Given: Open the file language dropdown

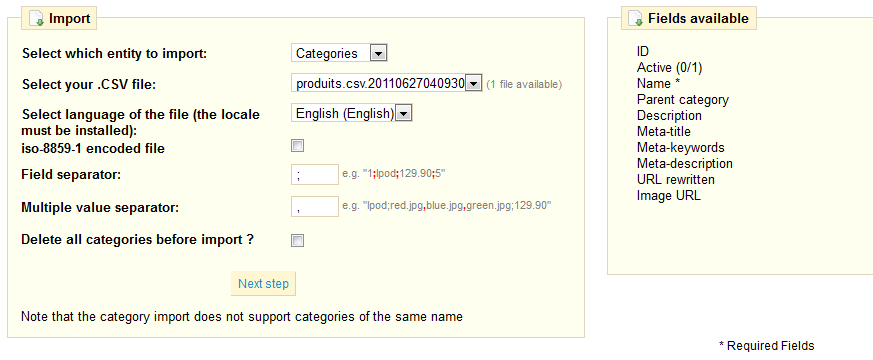Looking at the screenshot, I should coord(351,114).
